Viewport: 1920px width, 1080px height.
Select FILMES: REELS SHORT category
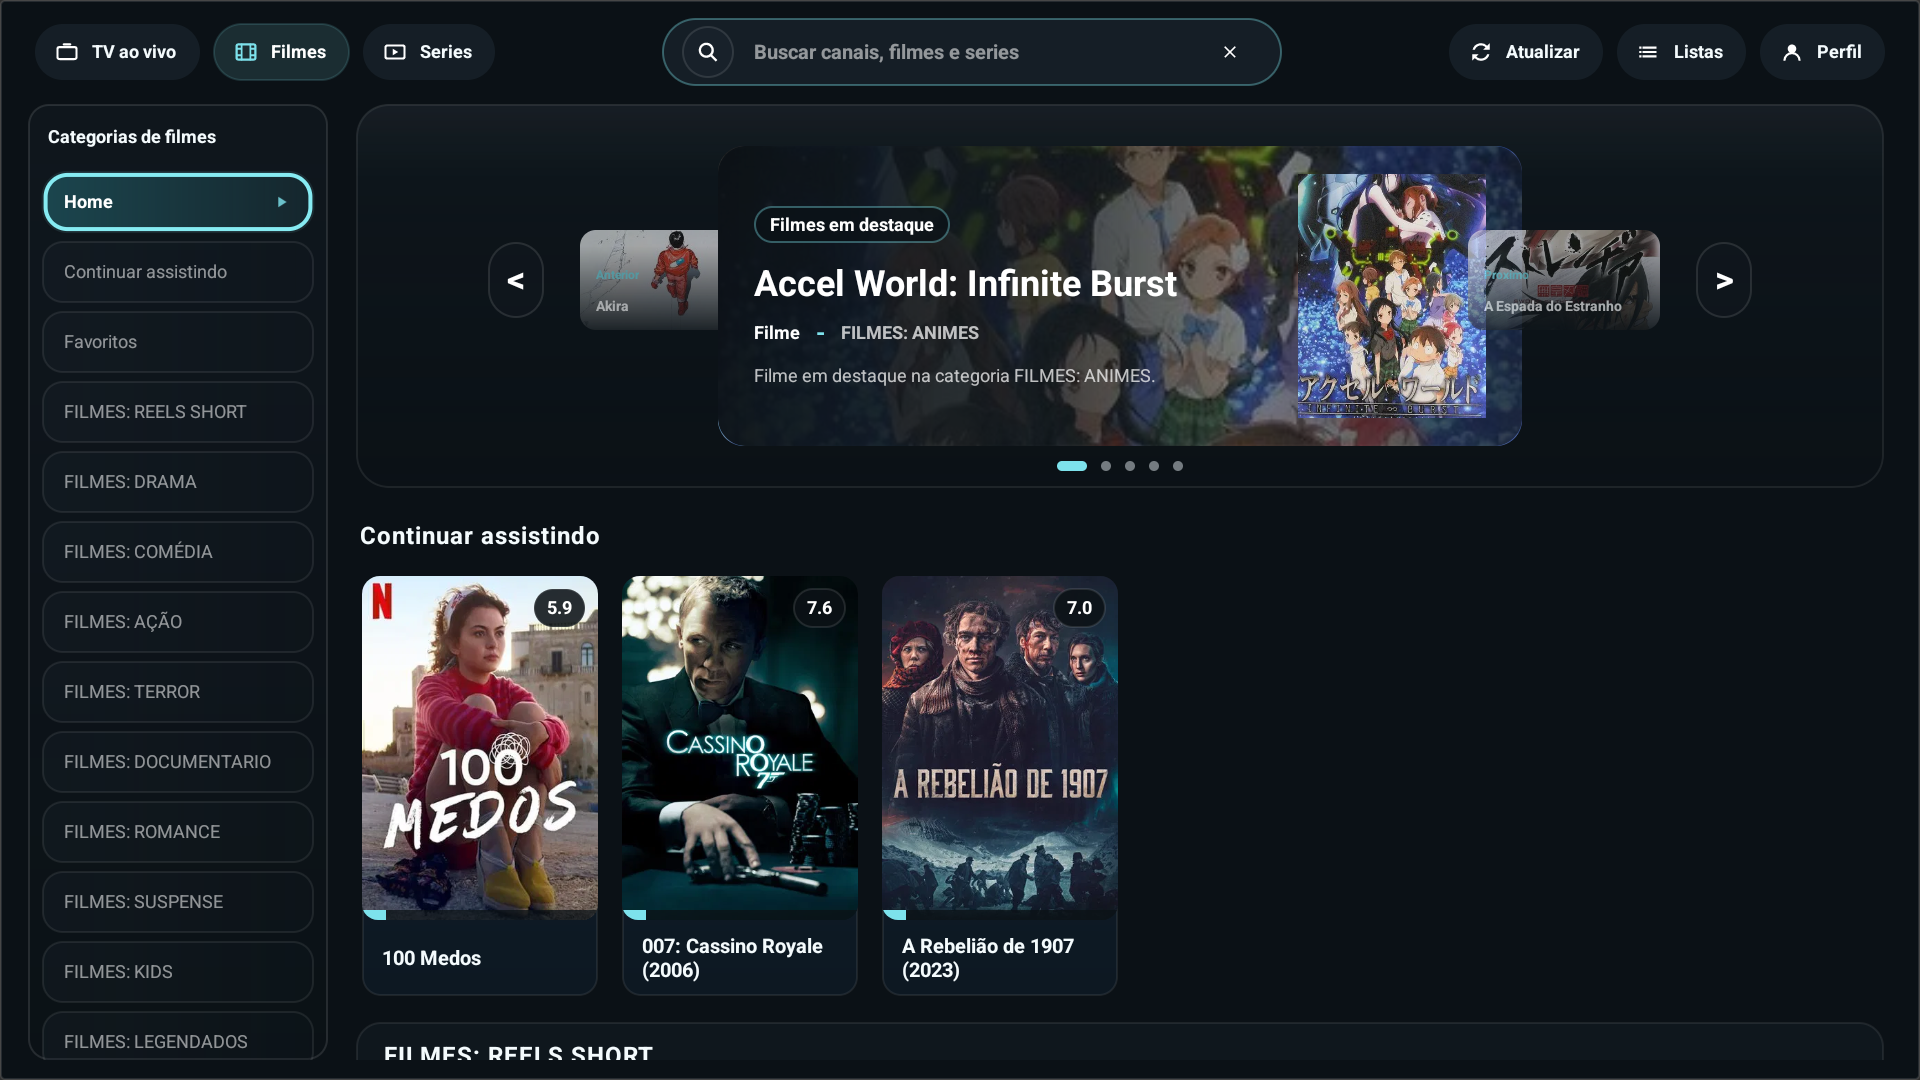pos(178,412)
